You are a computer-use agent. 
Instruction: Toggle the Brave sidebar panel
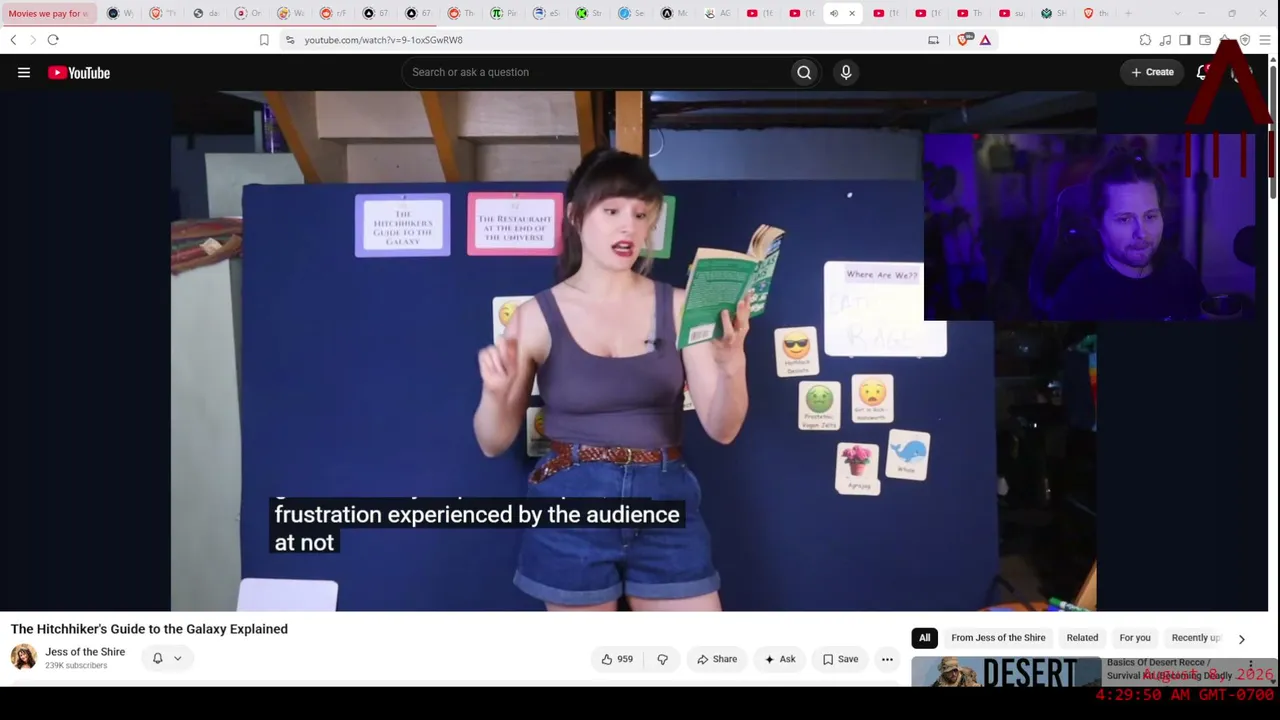[1185, 40]
